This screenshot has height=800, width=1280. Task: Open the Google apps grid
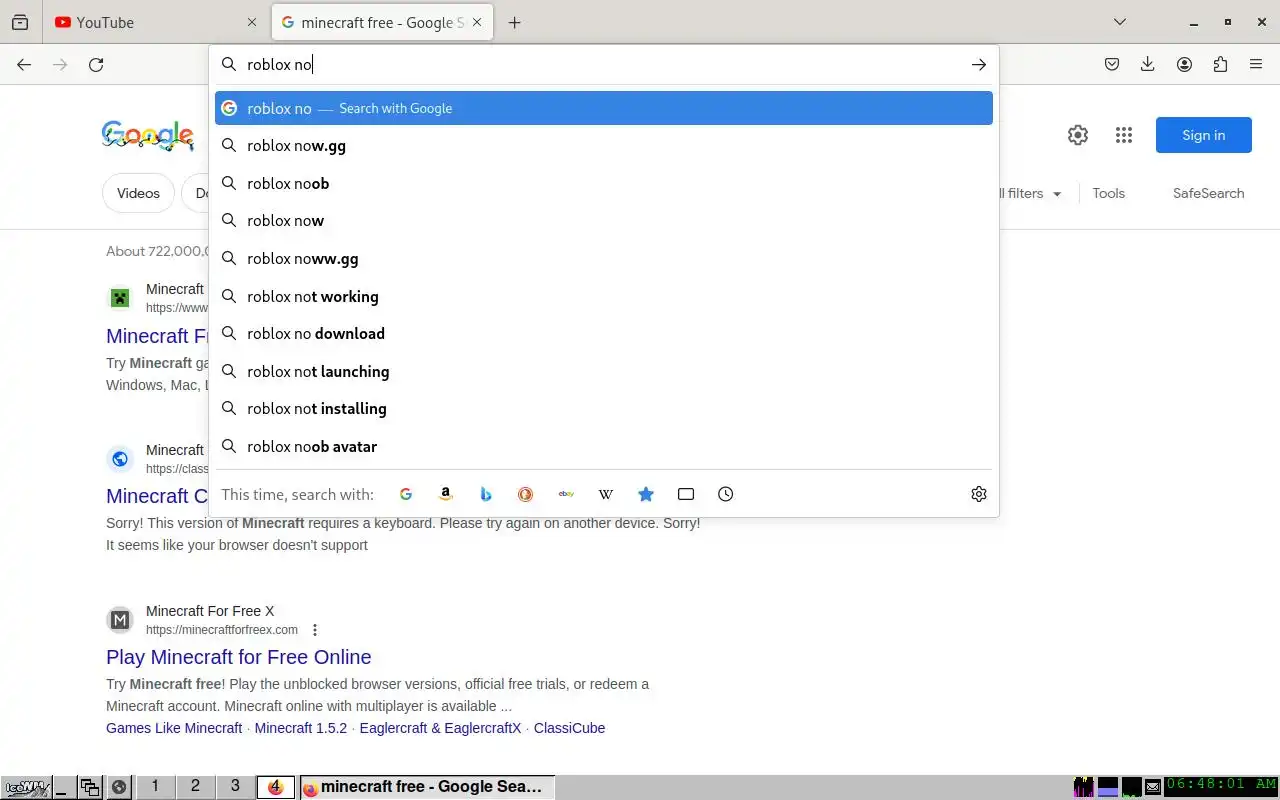[1124, 135]
